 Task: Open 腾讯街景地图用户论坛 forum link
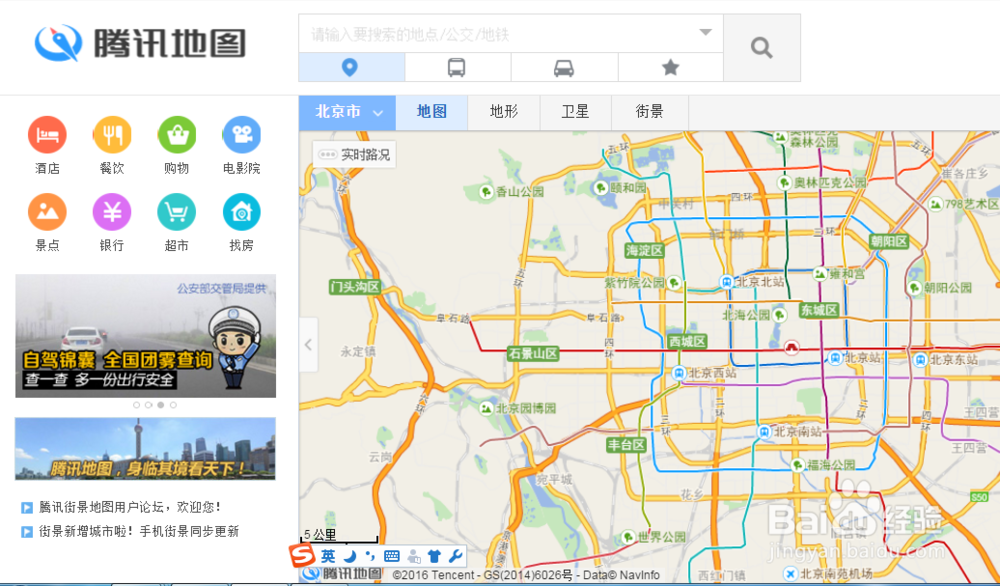pyautogui.click(x=129, y=508)
